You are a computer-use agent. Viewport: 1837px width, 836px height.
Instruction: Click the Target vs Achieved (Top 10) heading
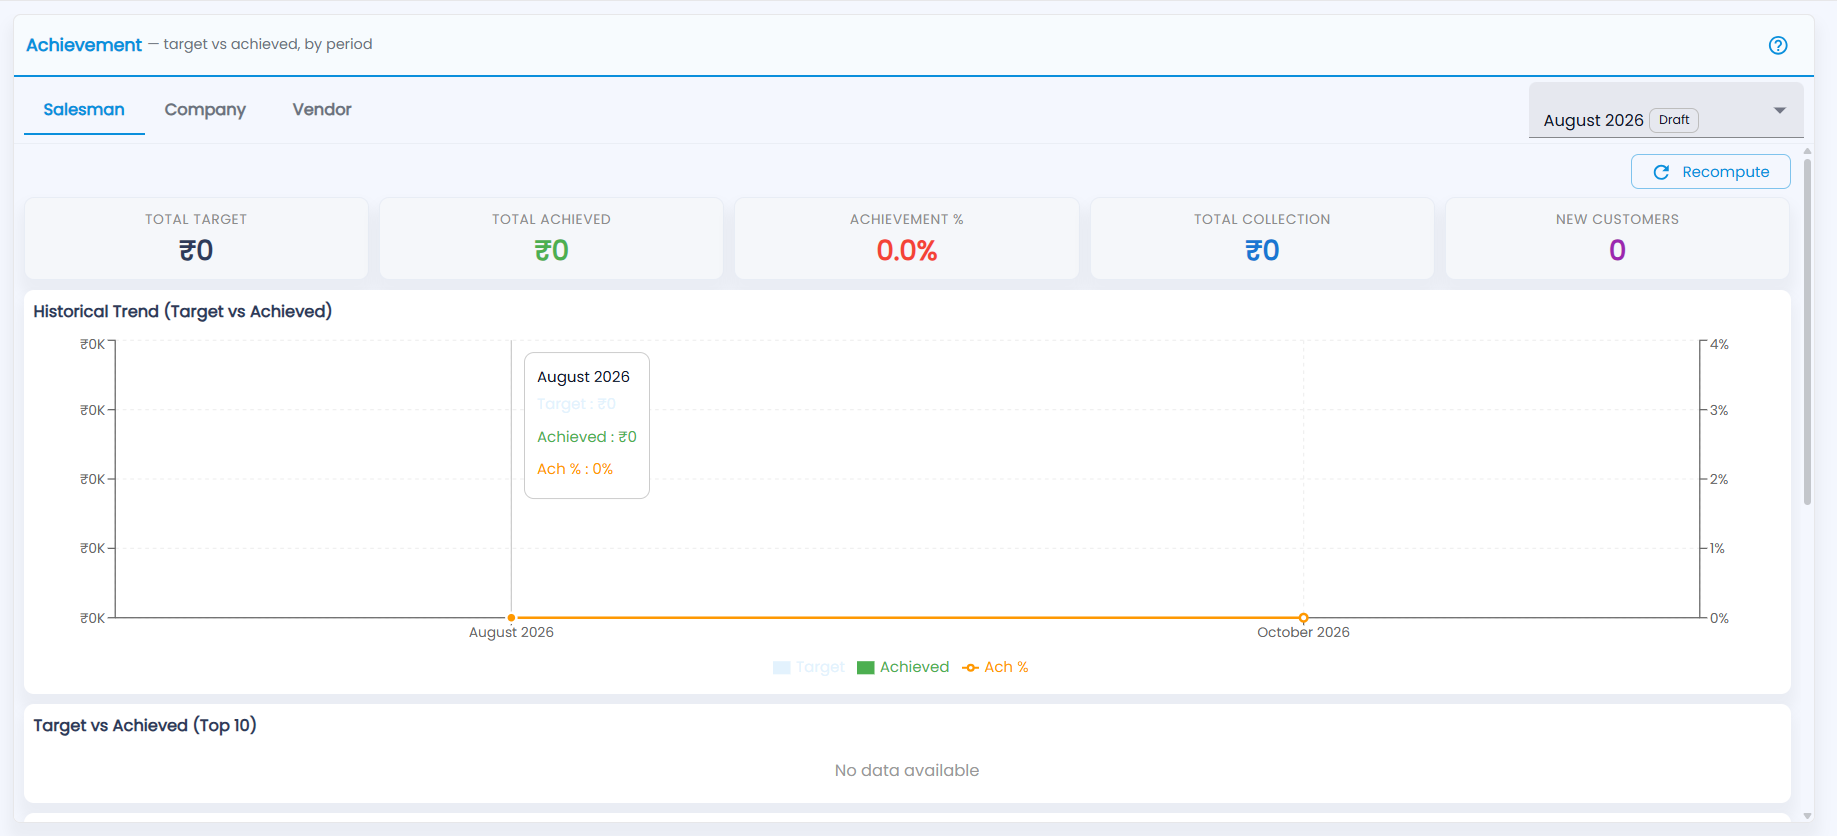pos(145,725)
